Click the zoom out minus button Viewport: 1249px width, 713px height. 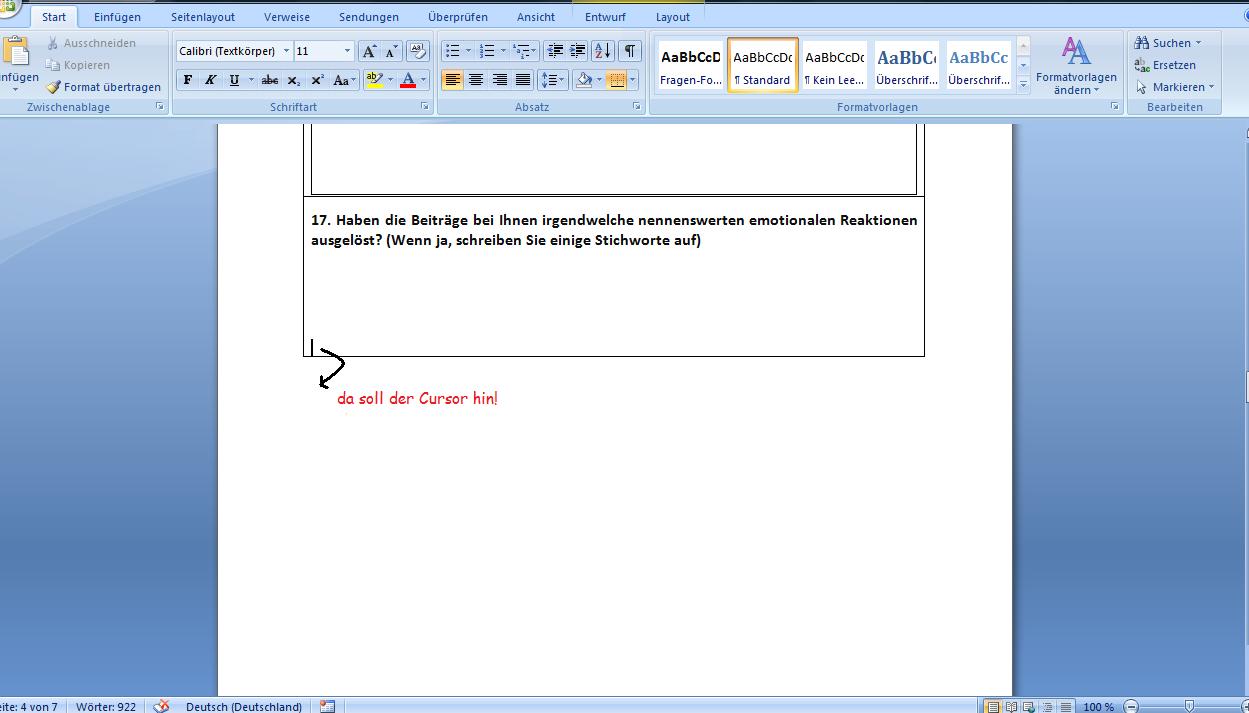[x=1129, y=706]
